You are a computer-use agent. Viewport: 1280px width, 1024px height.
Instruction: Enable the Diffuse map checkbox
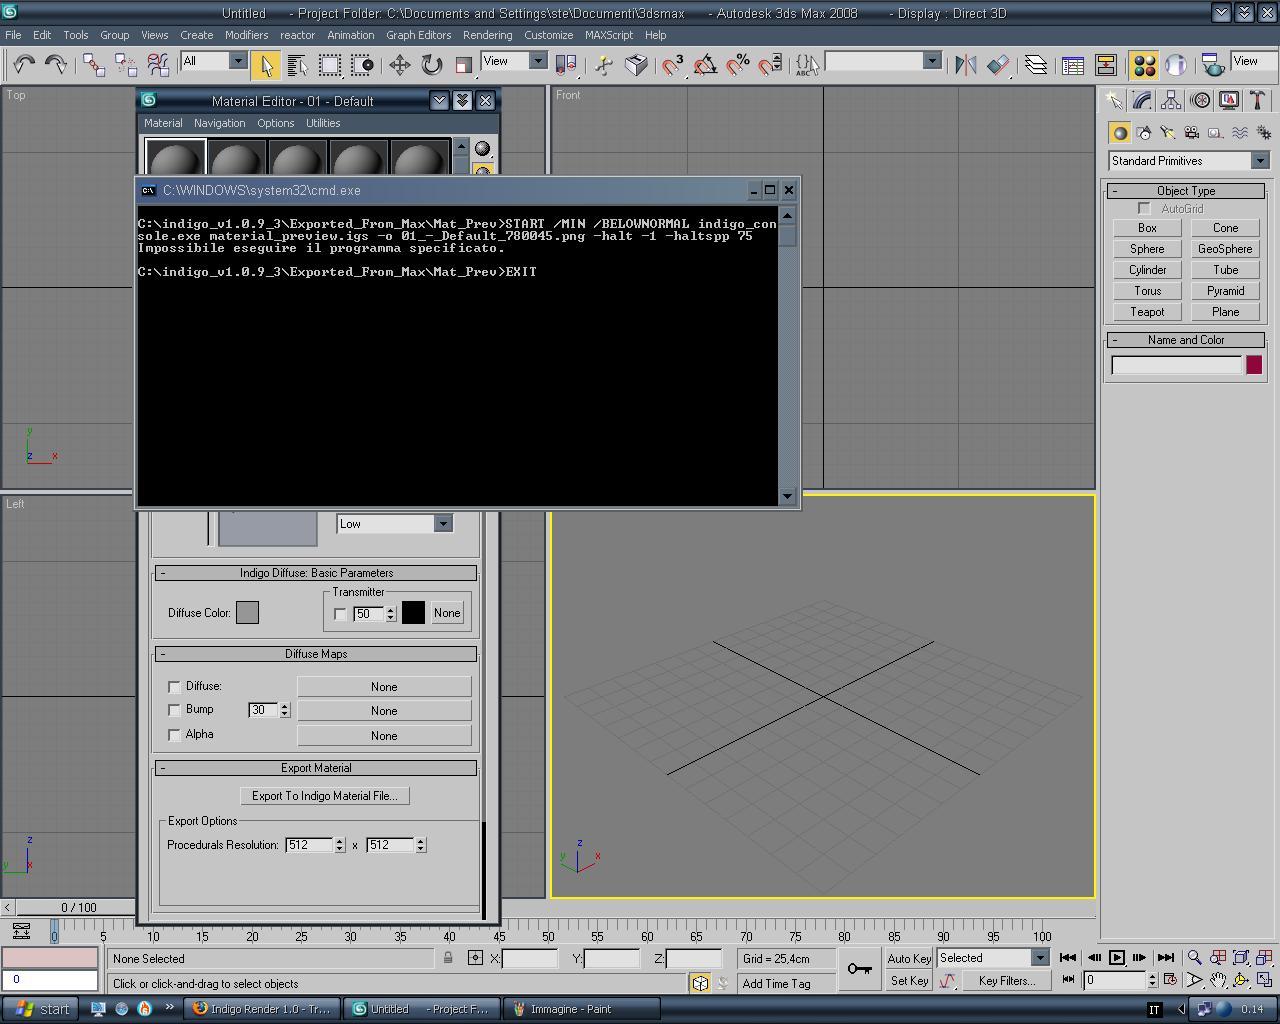(x=174, y=687)
